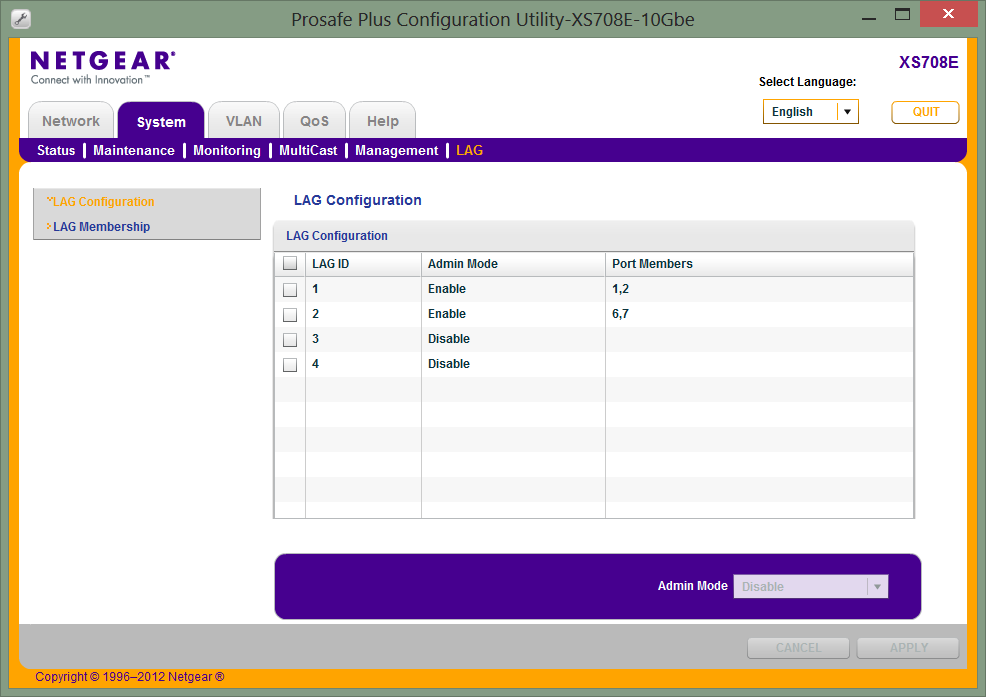Click the NETGEAR logo
The width and height of the screenshot is (986, 697).
103,67
